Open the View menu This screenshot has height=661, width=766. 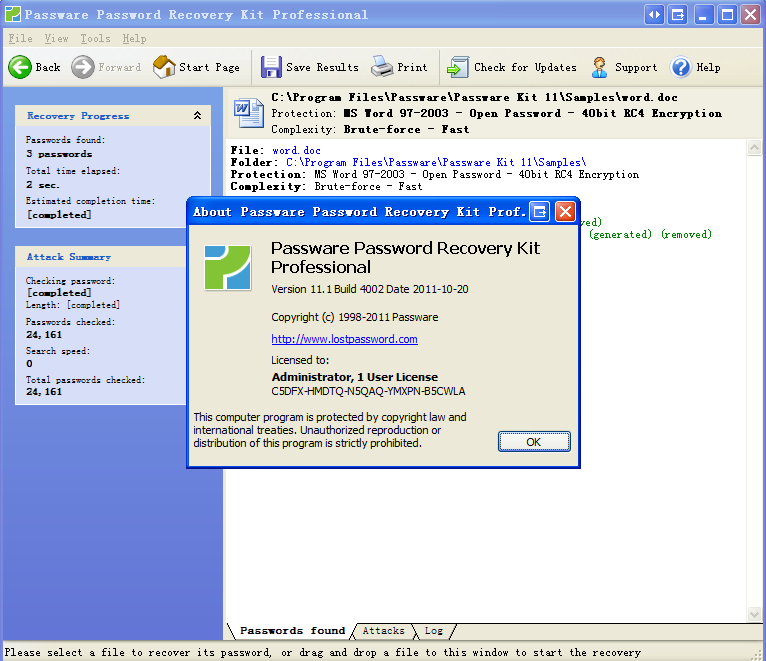pos(56,38)
